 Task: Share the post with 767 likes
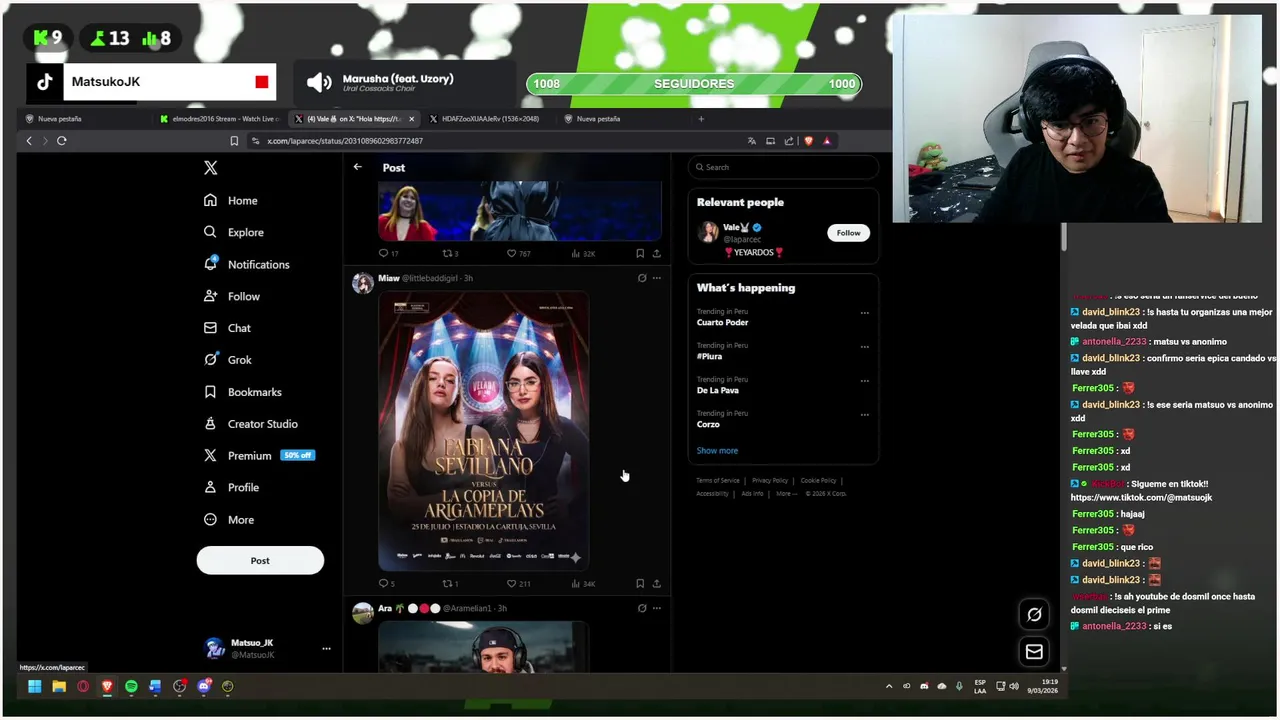656,253
